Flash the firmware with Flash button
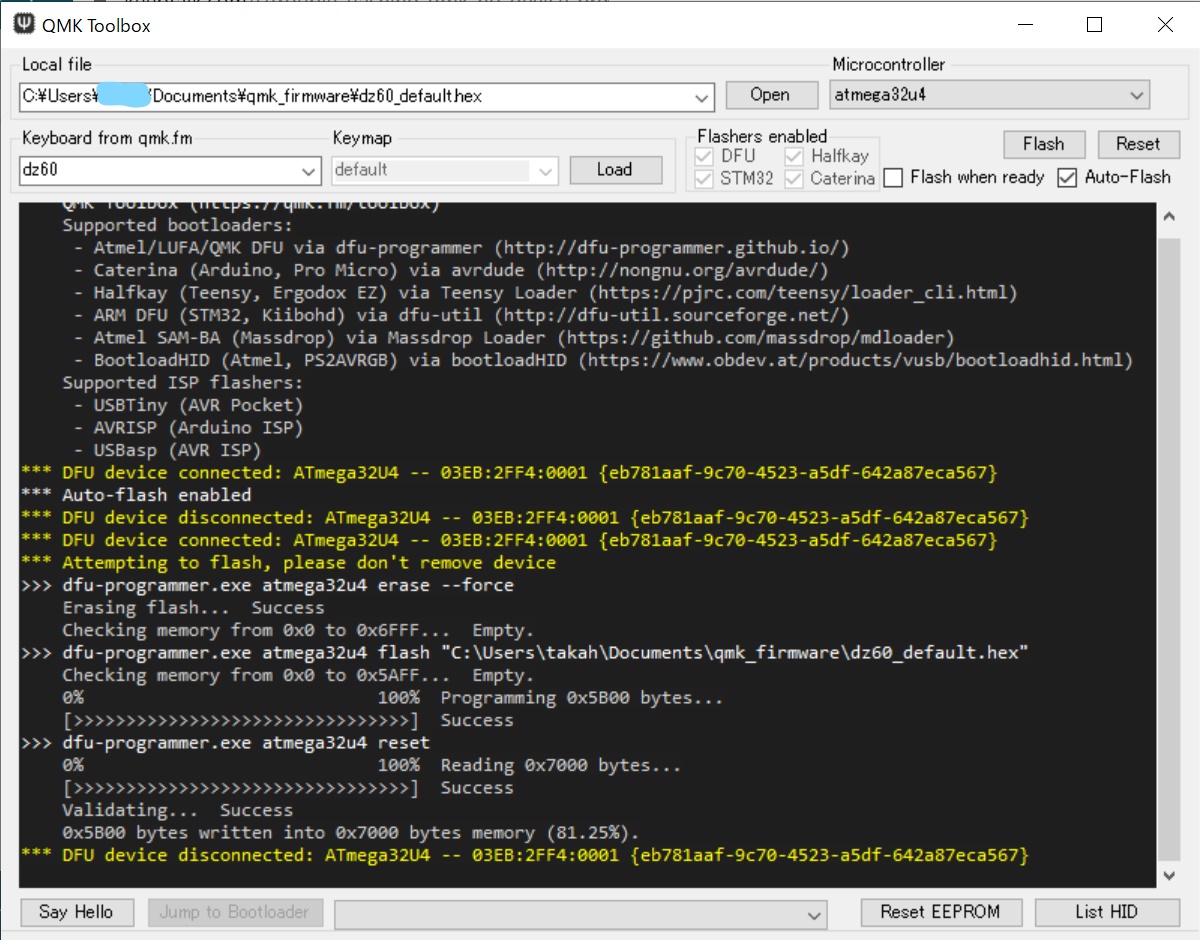This screenshot has height=940, width=1200. [x=1043, y=144]
